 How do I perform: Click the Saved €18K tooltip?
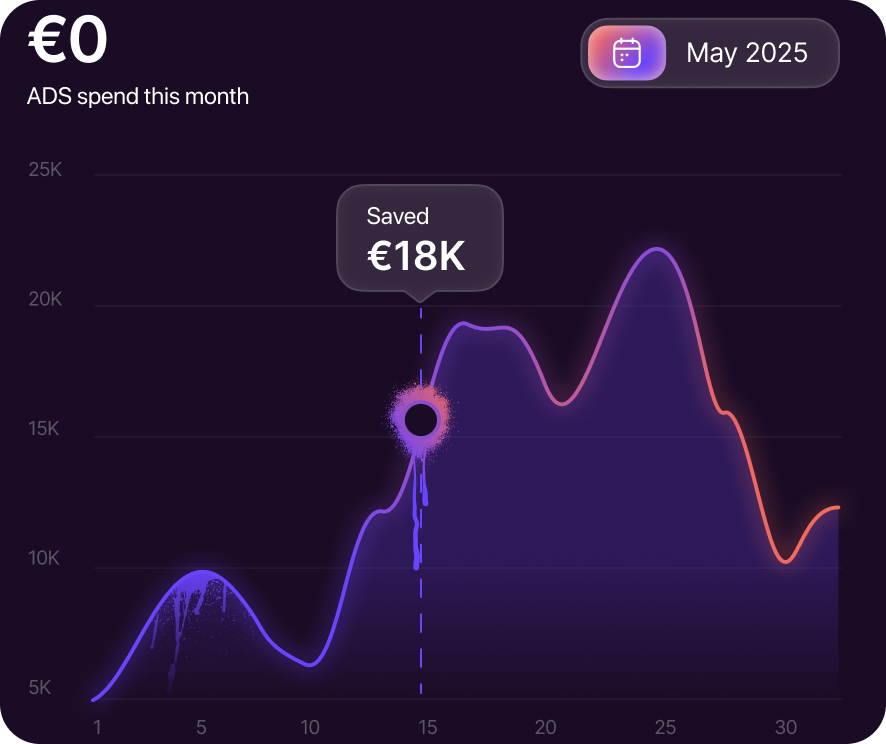pyautogui.click(x=419, y=238)
